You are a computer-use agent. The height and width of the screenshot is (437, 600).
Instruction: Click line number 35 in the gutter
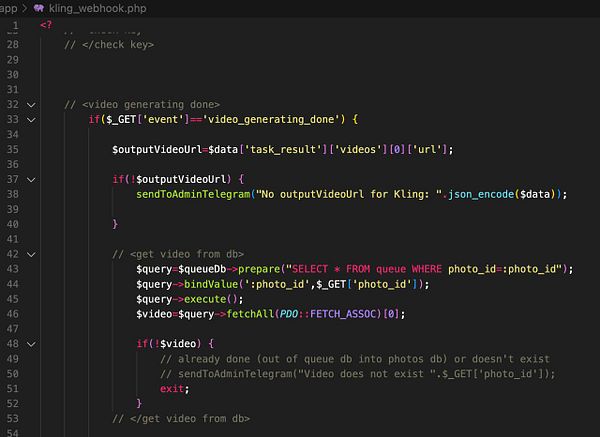click(13, 149)
